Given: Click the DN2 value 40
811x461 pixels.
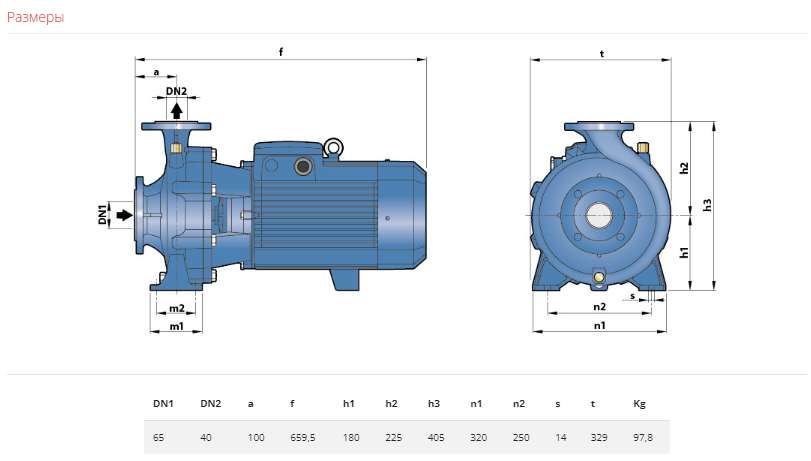Looking at the screenshot, I should tap(206, 438).
